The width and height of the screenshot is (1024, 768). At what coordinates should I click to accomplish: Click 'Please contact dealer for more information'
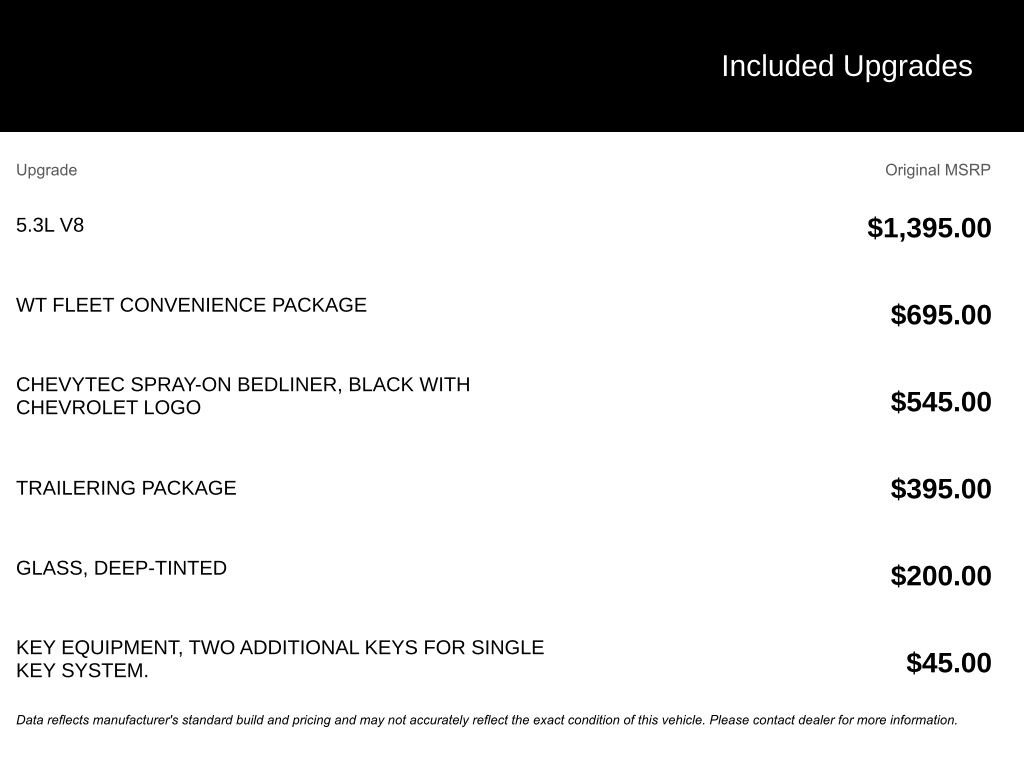click(833, 720)
